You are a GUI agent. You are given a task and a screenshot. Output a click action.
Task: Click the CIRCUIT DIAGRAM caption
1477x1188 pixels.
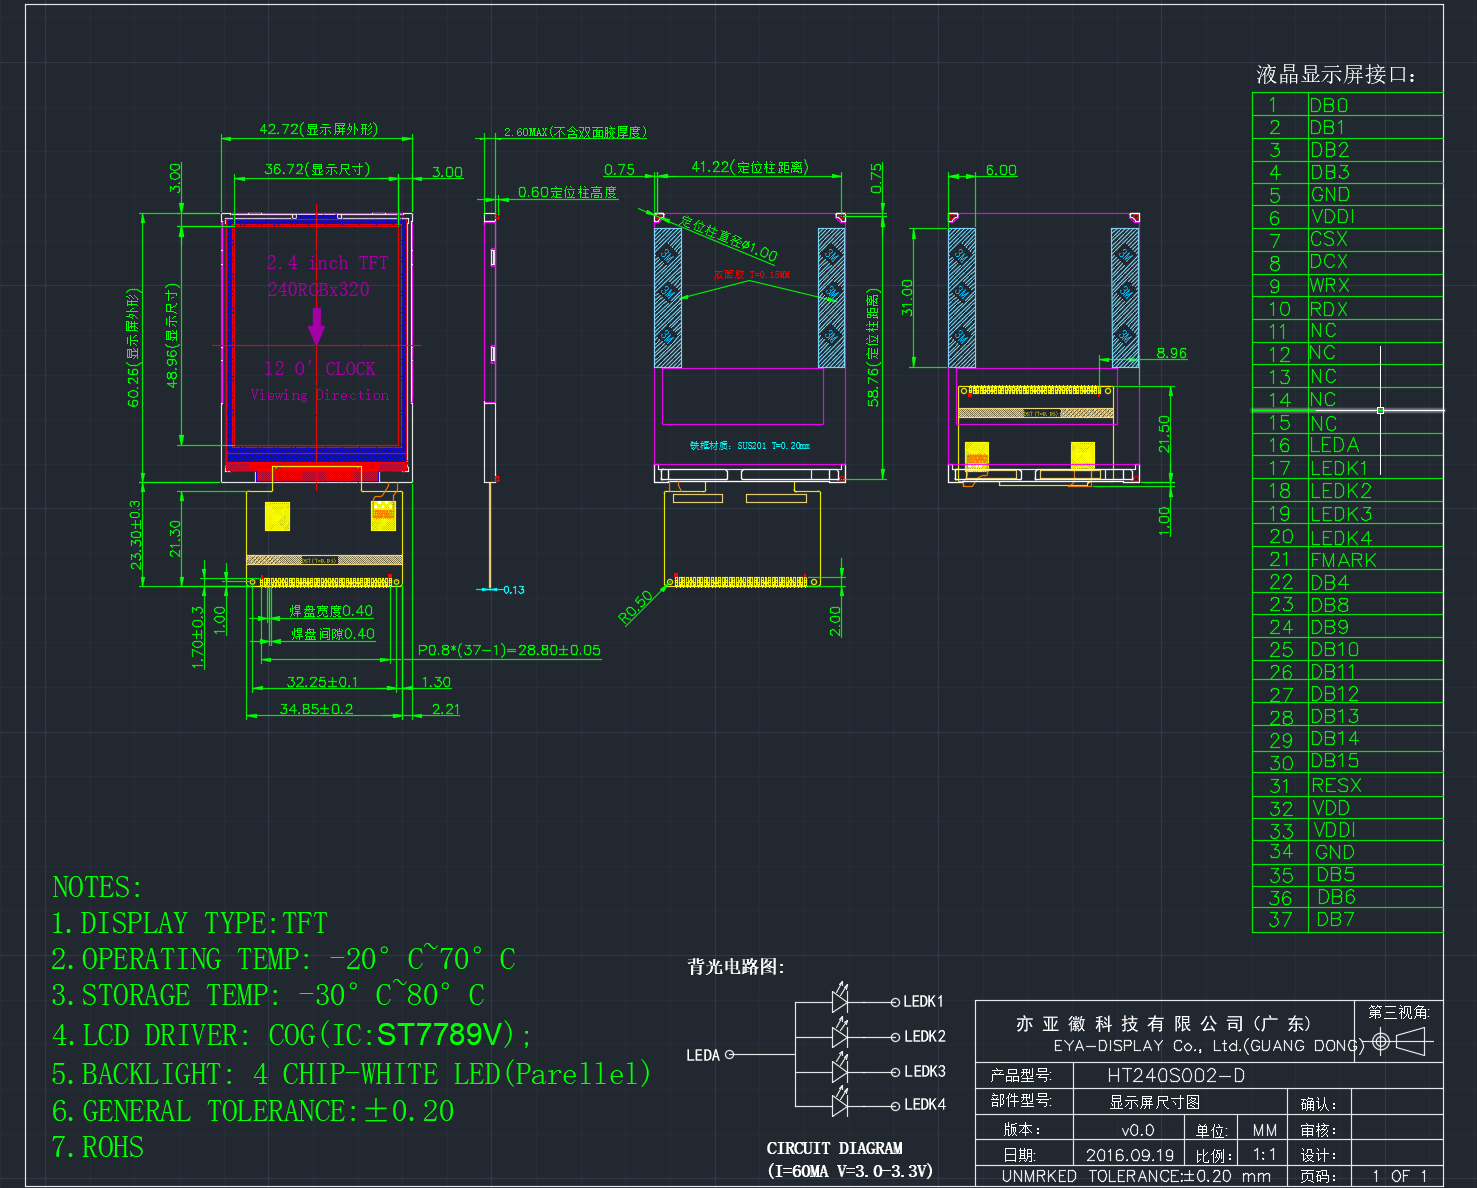834,1148
